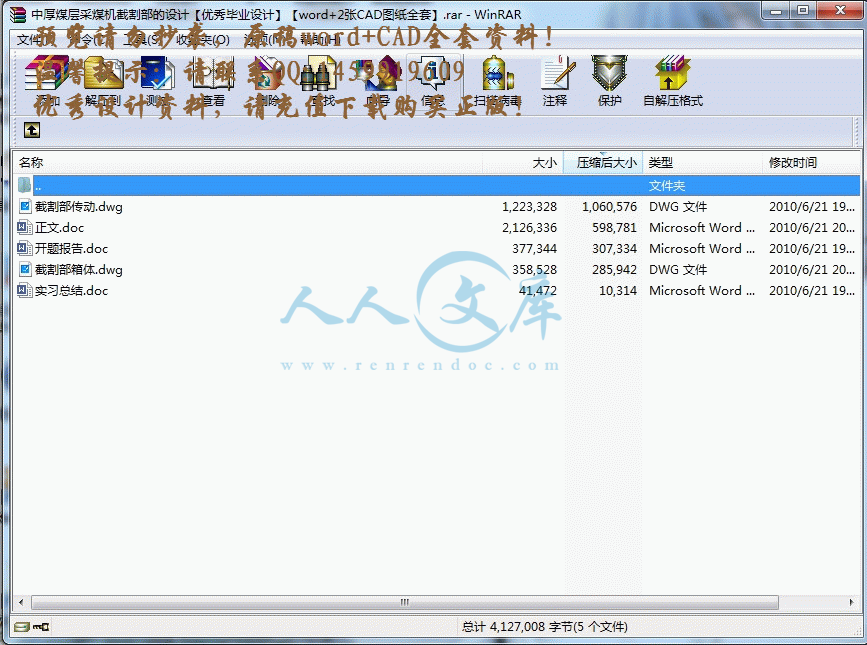Click the horizontal scrollbar left arrow
Image resolution: width=867 pixels, height=645 pixels.
(x=21, y=602)
